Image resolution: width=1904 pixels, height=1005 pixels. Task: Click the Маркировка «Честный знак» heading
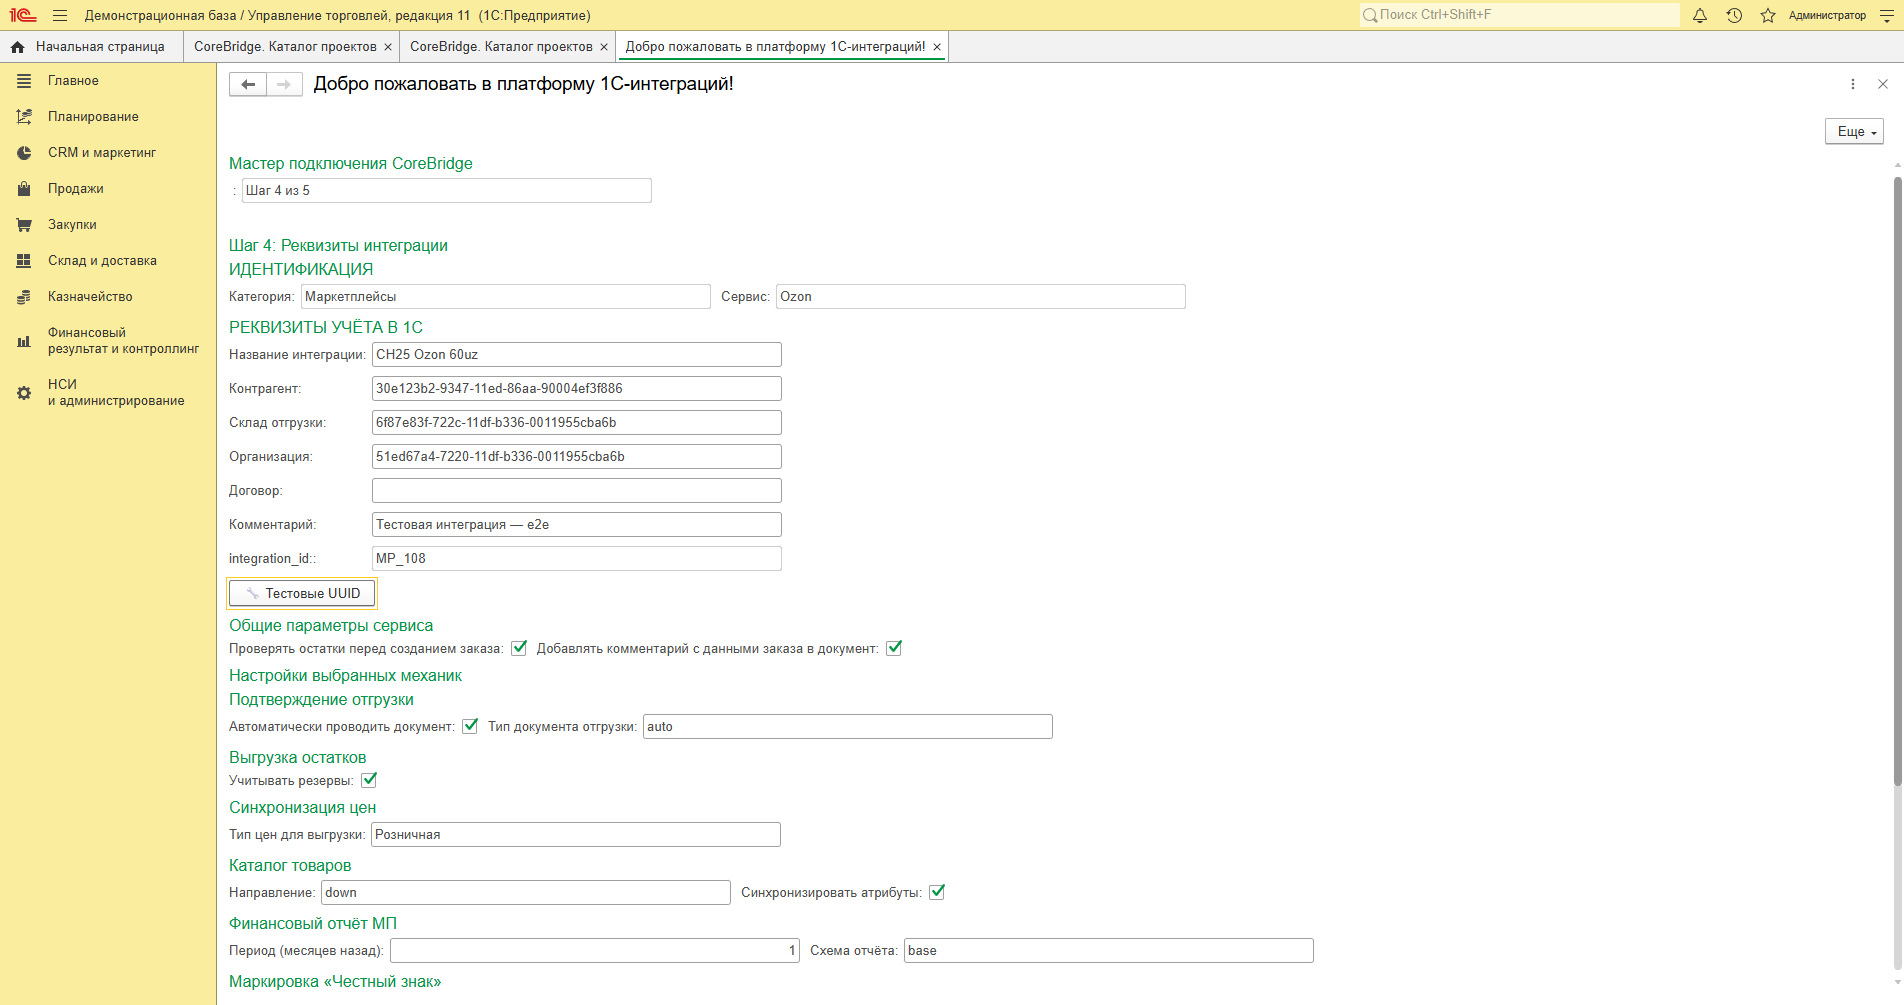click(x=335, y=982)
